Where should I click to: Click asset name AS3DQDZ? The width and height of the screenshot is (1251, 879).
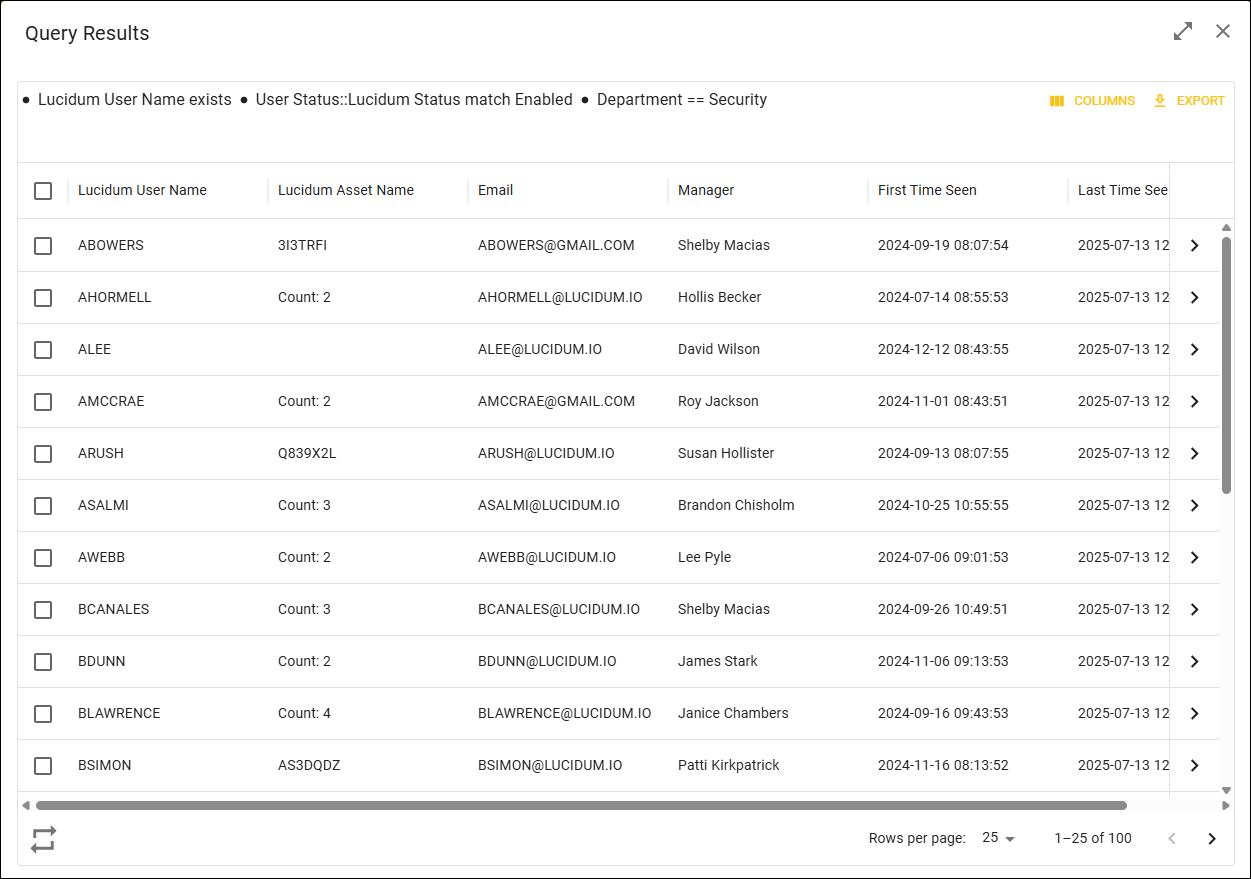coord(309,765)
